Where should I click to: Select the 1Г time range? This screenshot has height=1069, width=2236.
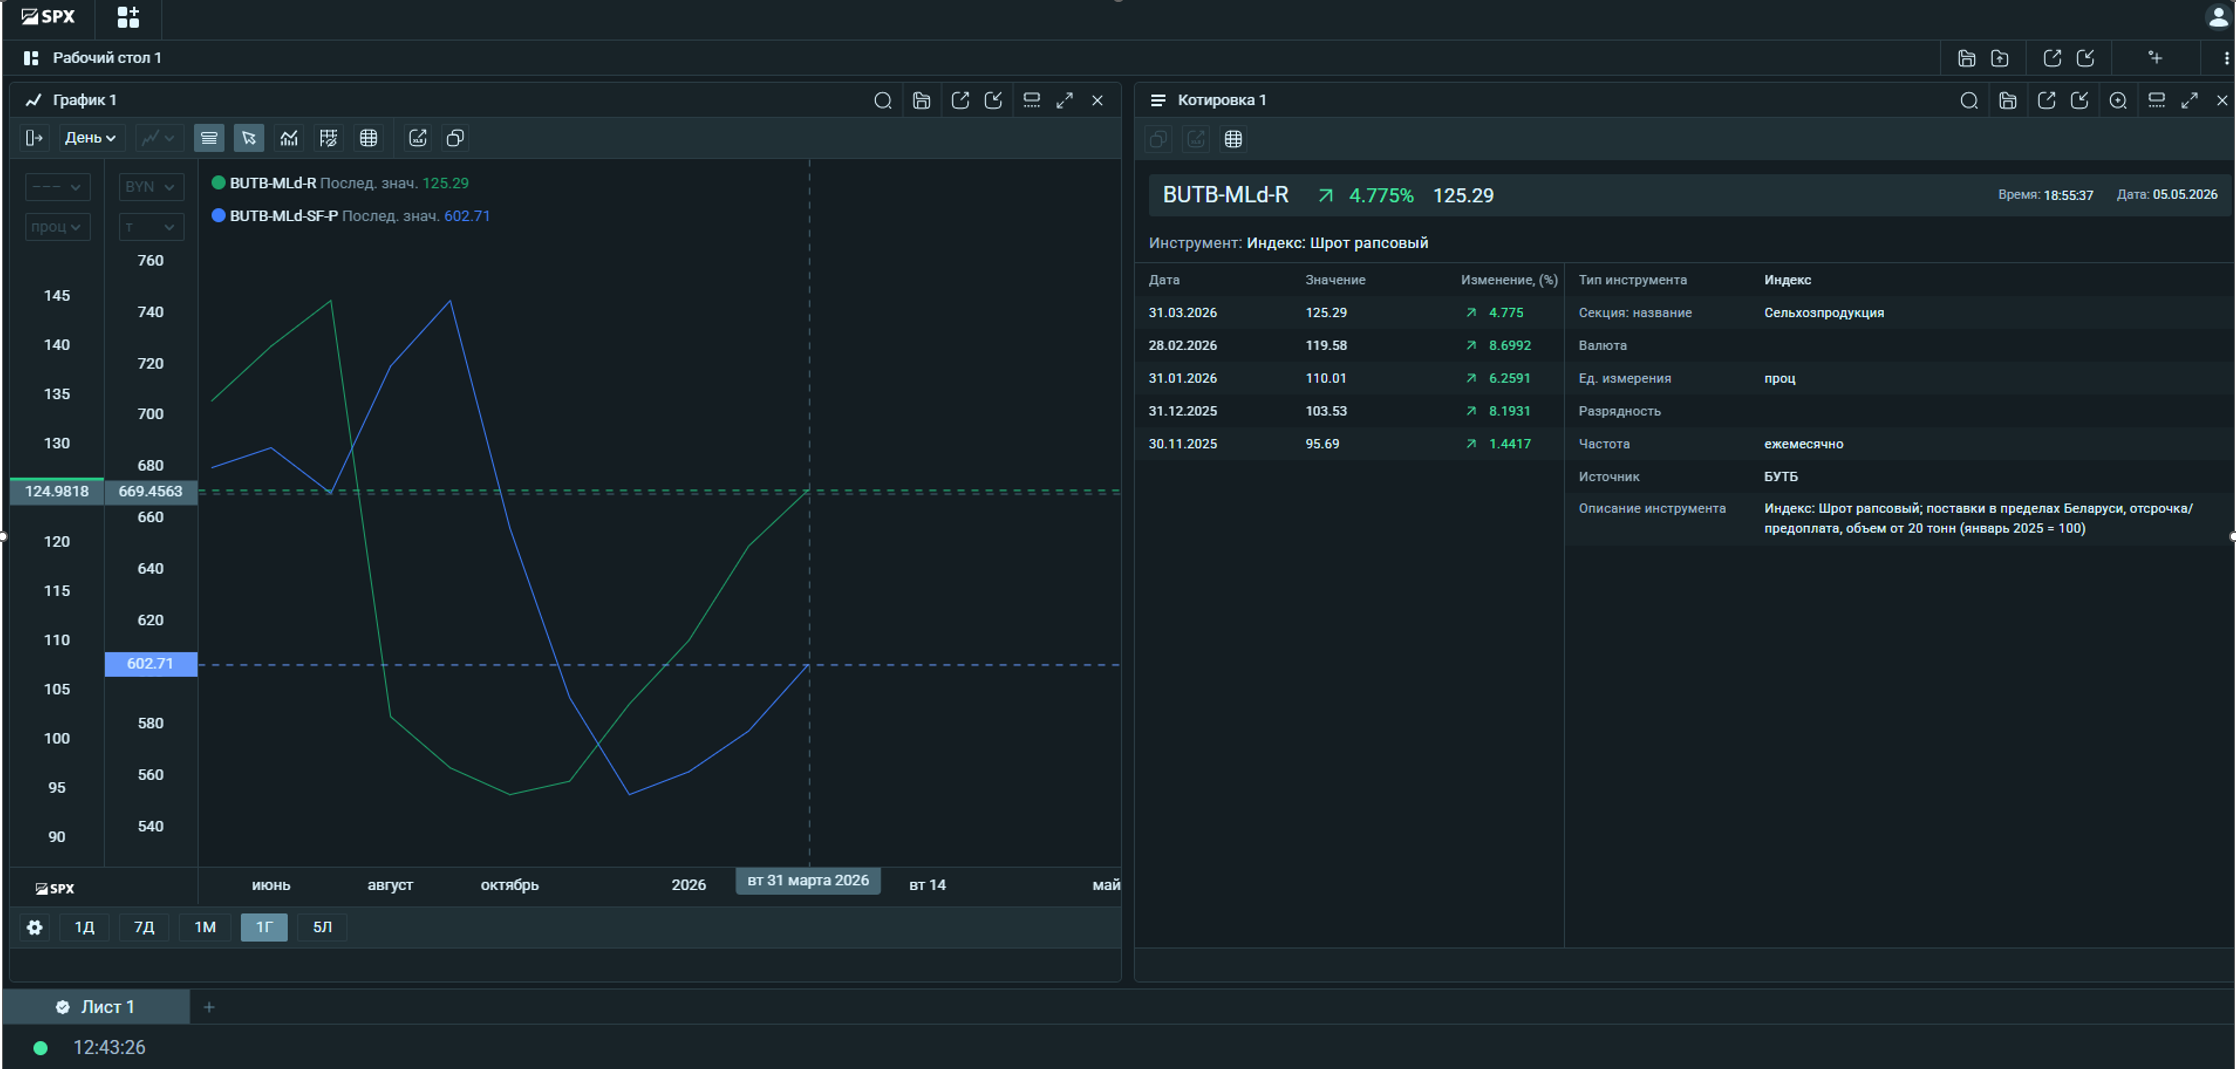[264, 927]
